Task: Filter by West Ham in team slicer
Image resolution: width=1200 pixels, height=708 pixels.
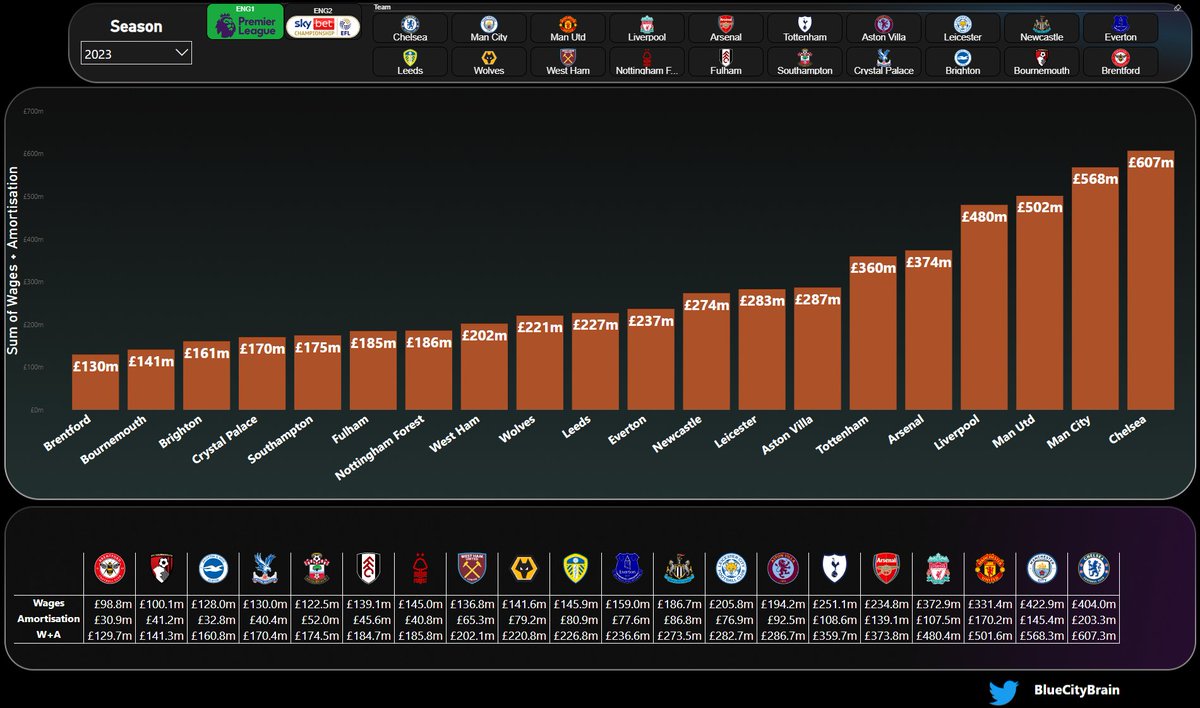Action: (568, 62)
